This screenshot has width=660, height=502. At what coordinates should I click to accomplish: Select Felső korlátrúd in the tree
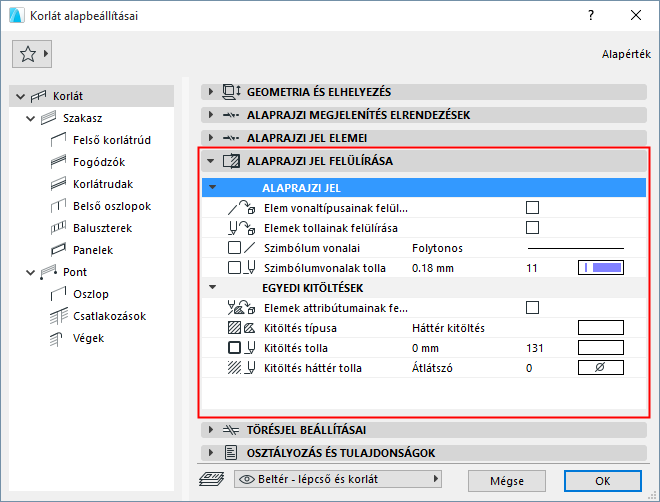(112, 140)
